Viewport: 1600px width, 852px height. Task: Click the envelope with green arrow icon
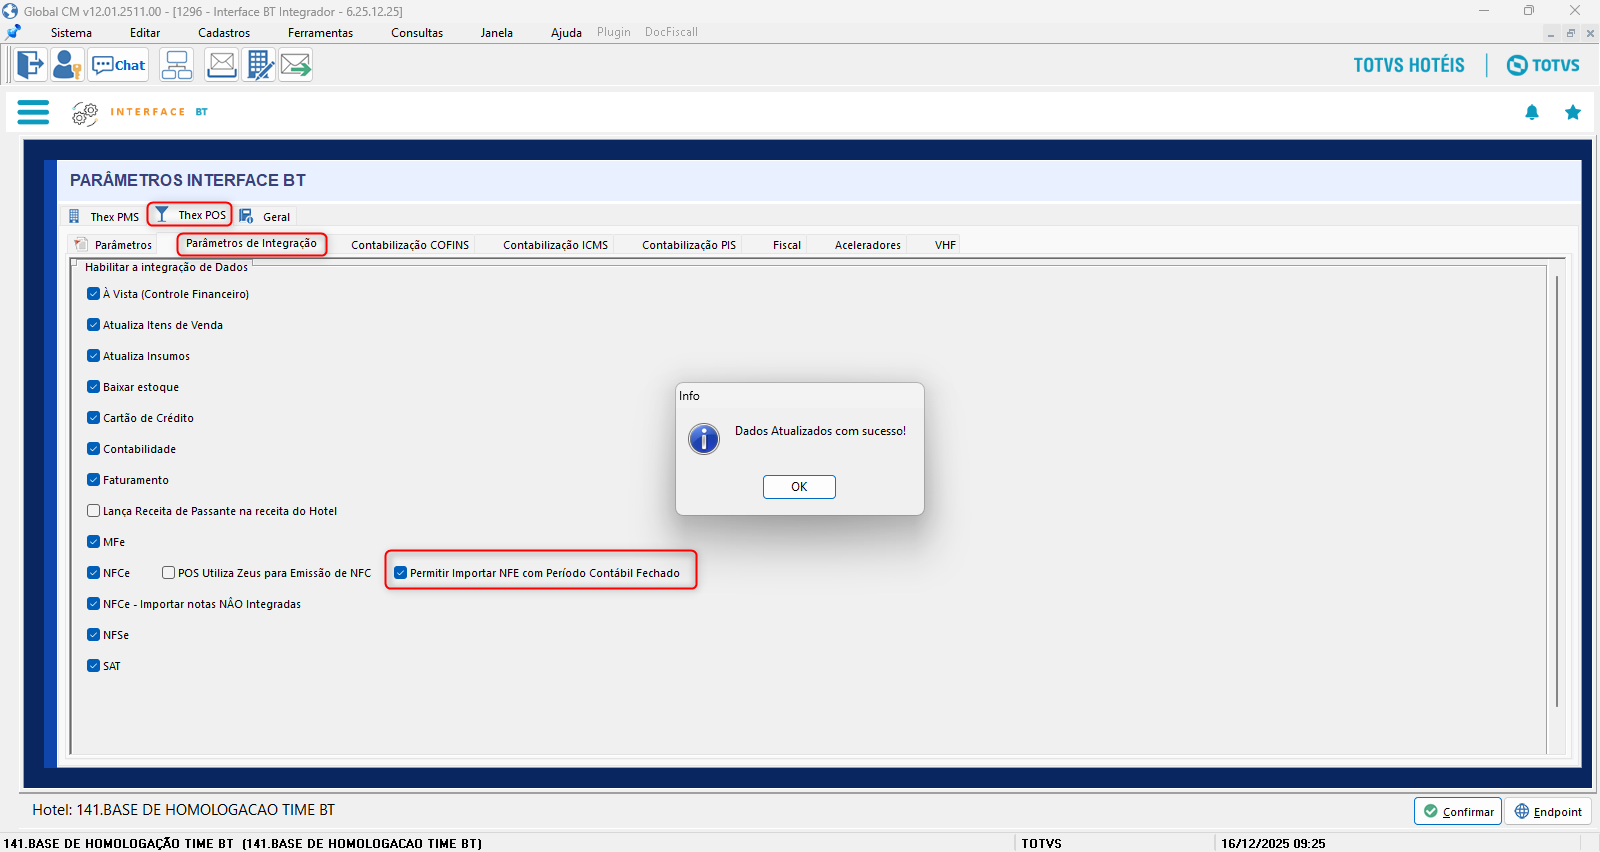pyautogui.click(x=295, y=65)
